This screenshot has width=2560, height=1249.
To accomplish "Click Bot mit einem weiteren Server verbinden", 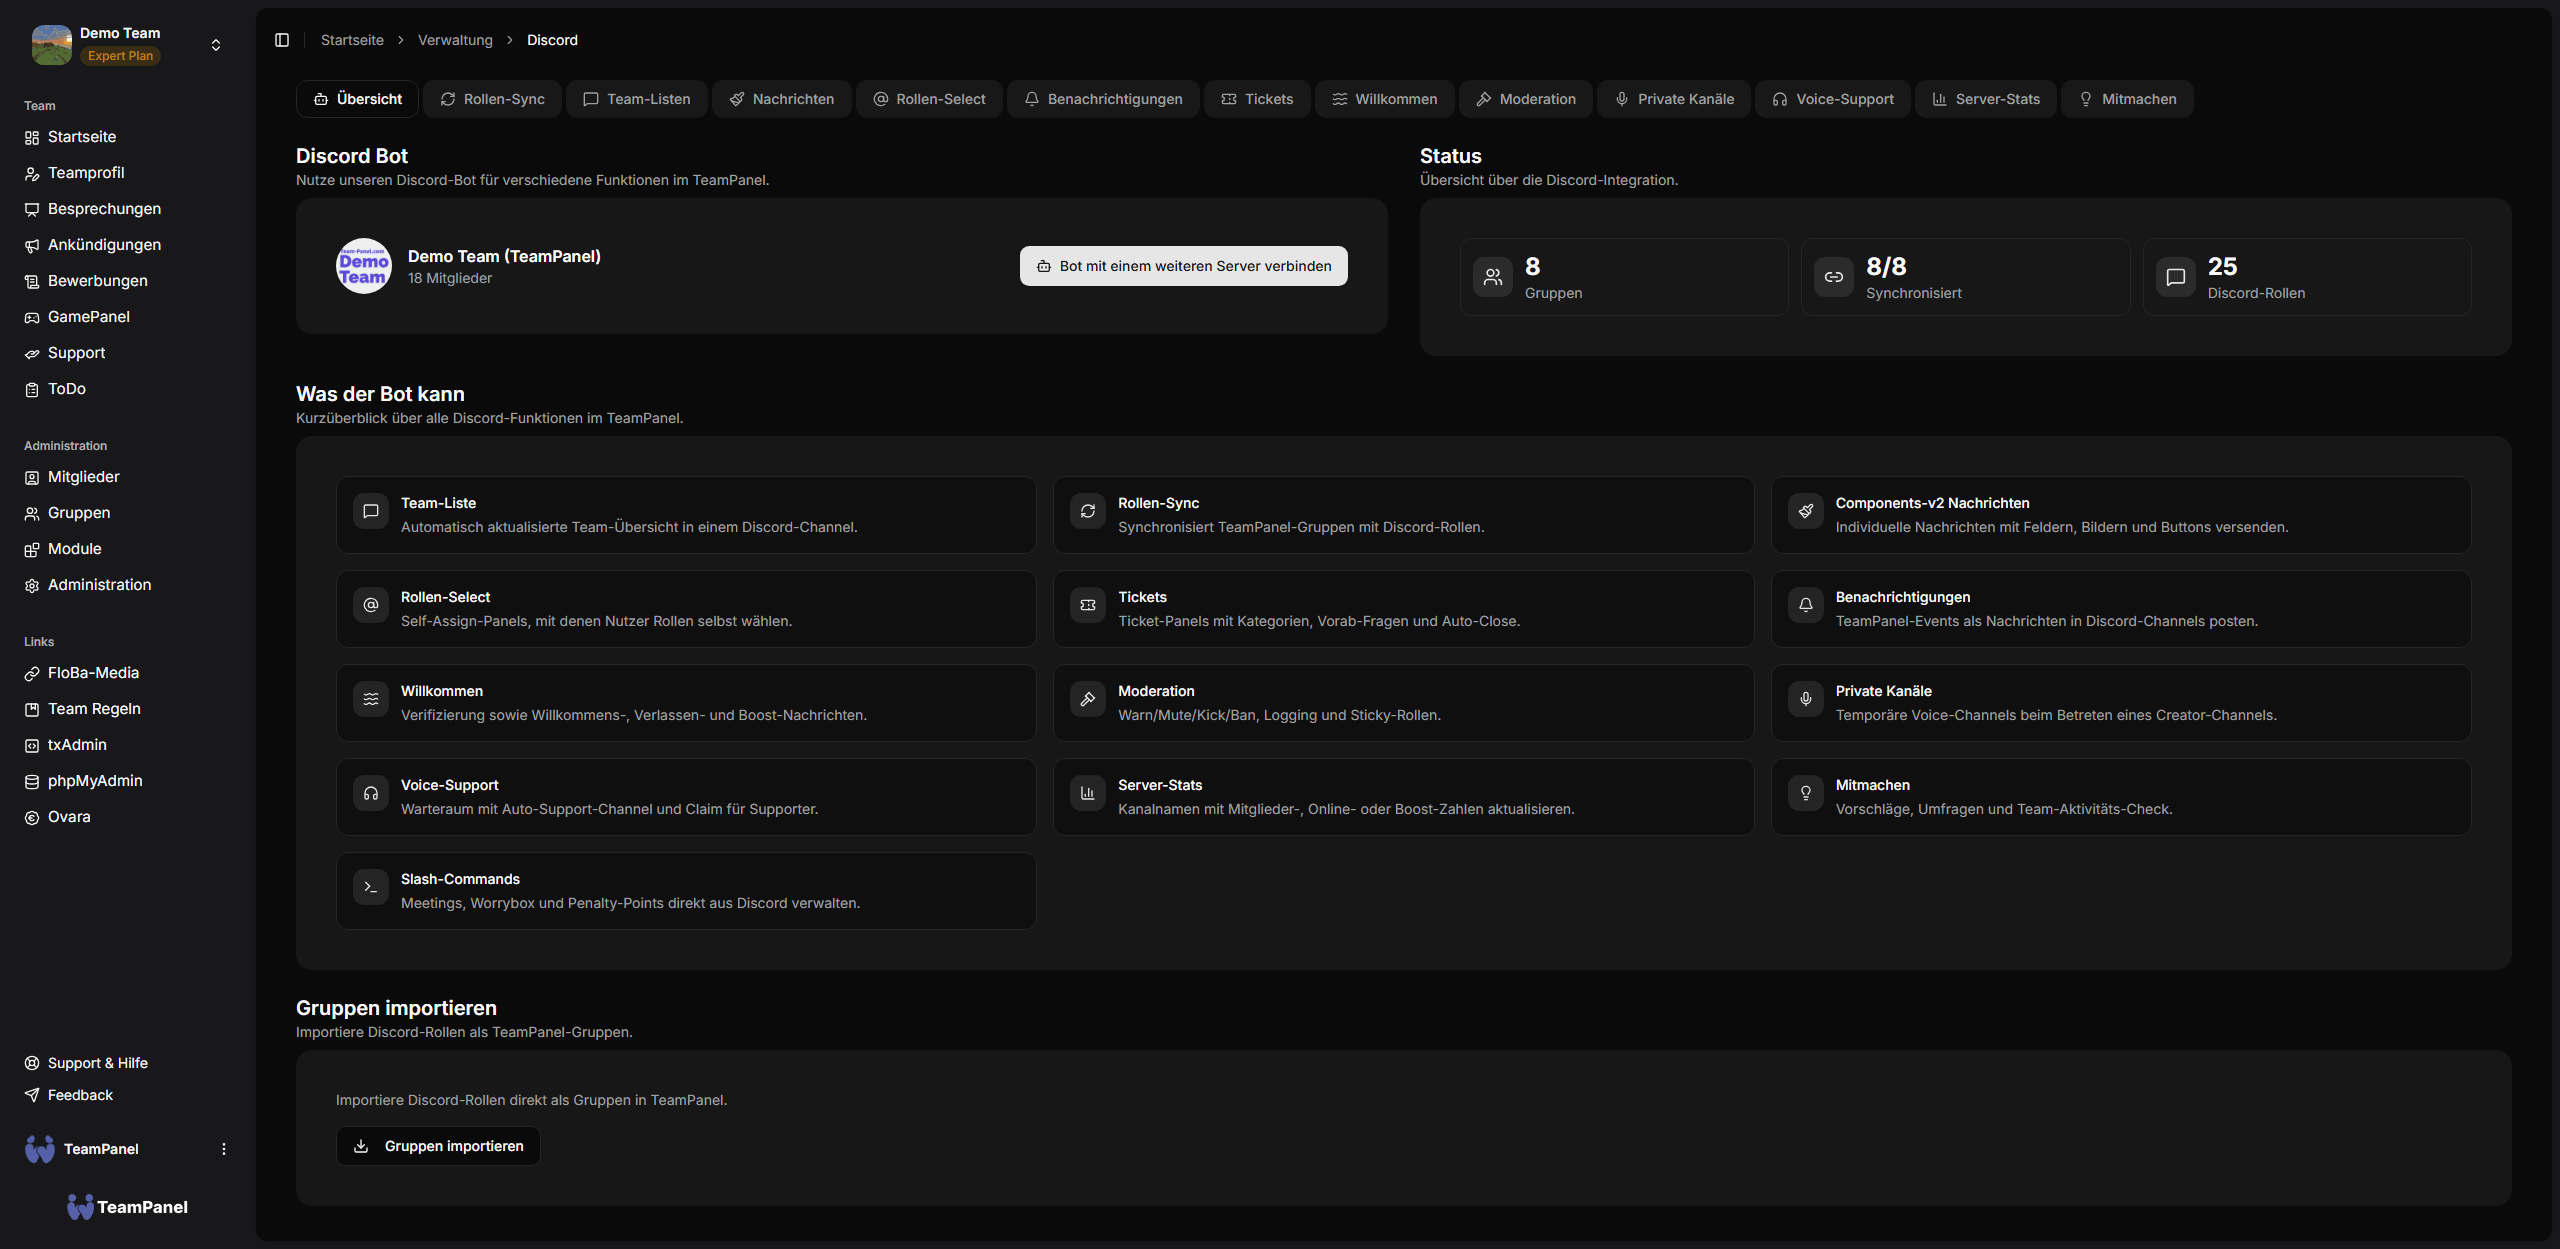I will (x=1184, y=266).
